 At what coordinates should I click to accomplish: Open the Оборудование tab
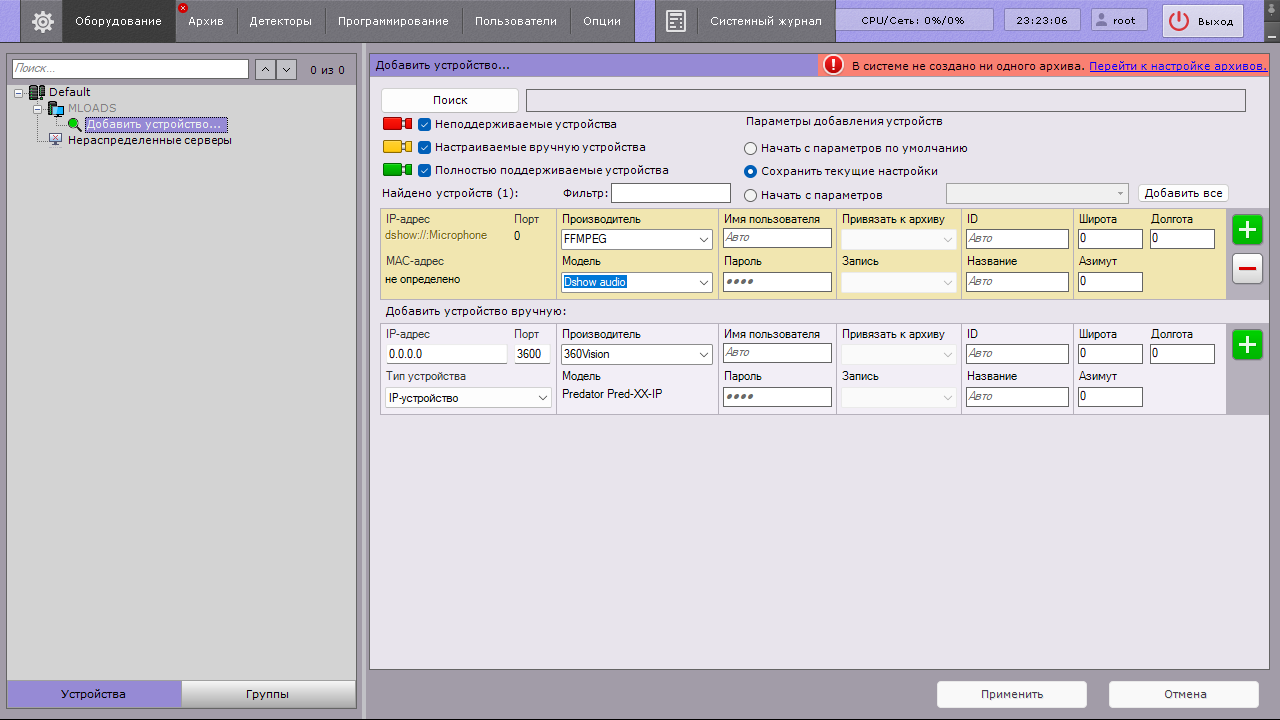coord(118,21)
